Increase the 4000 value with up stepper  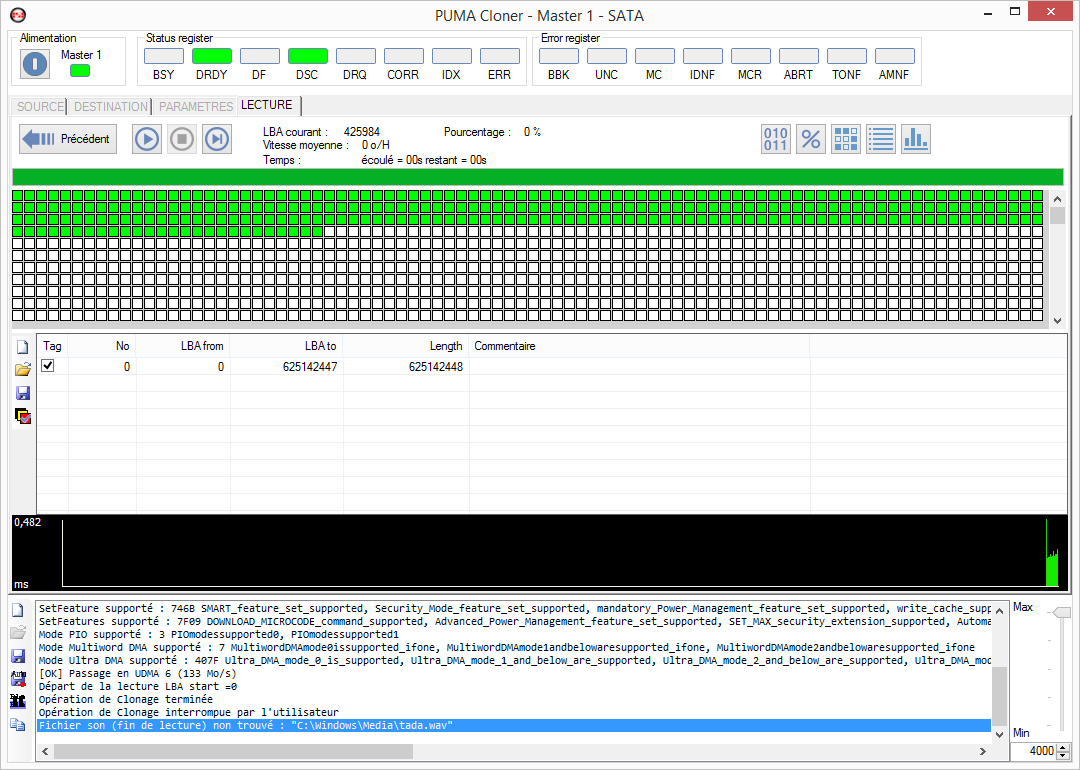pos(1063,747)
